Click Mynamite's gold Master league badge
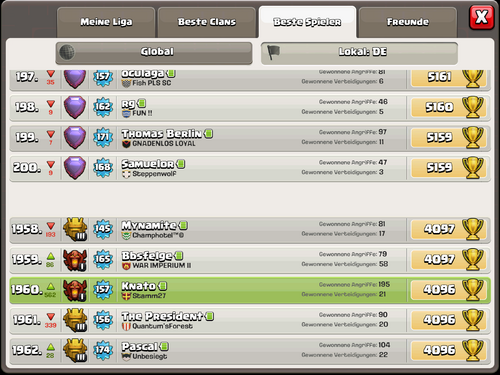The height and width of the screenshot is (375, 500). [x=75, y=229]
